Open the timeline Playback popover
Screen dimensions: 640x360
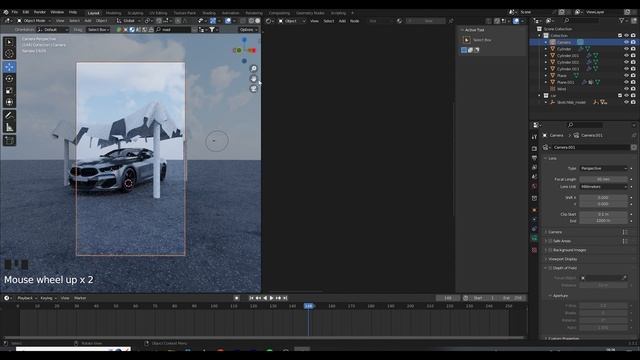coord(26,298)
